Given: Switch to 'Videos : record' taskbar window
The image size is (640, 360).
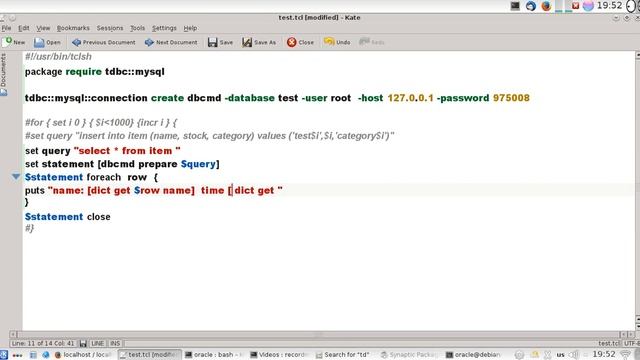Looking at the screenshot, I should tap(279, 355).
